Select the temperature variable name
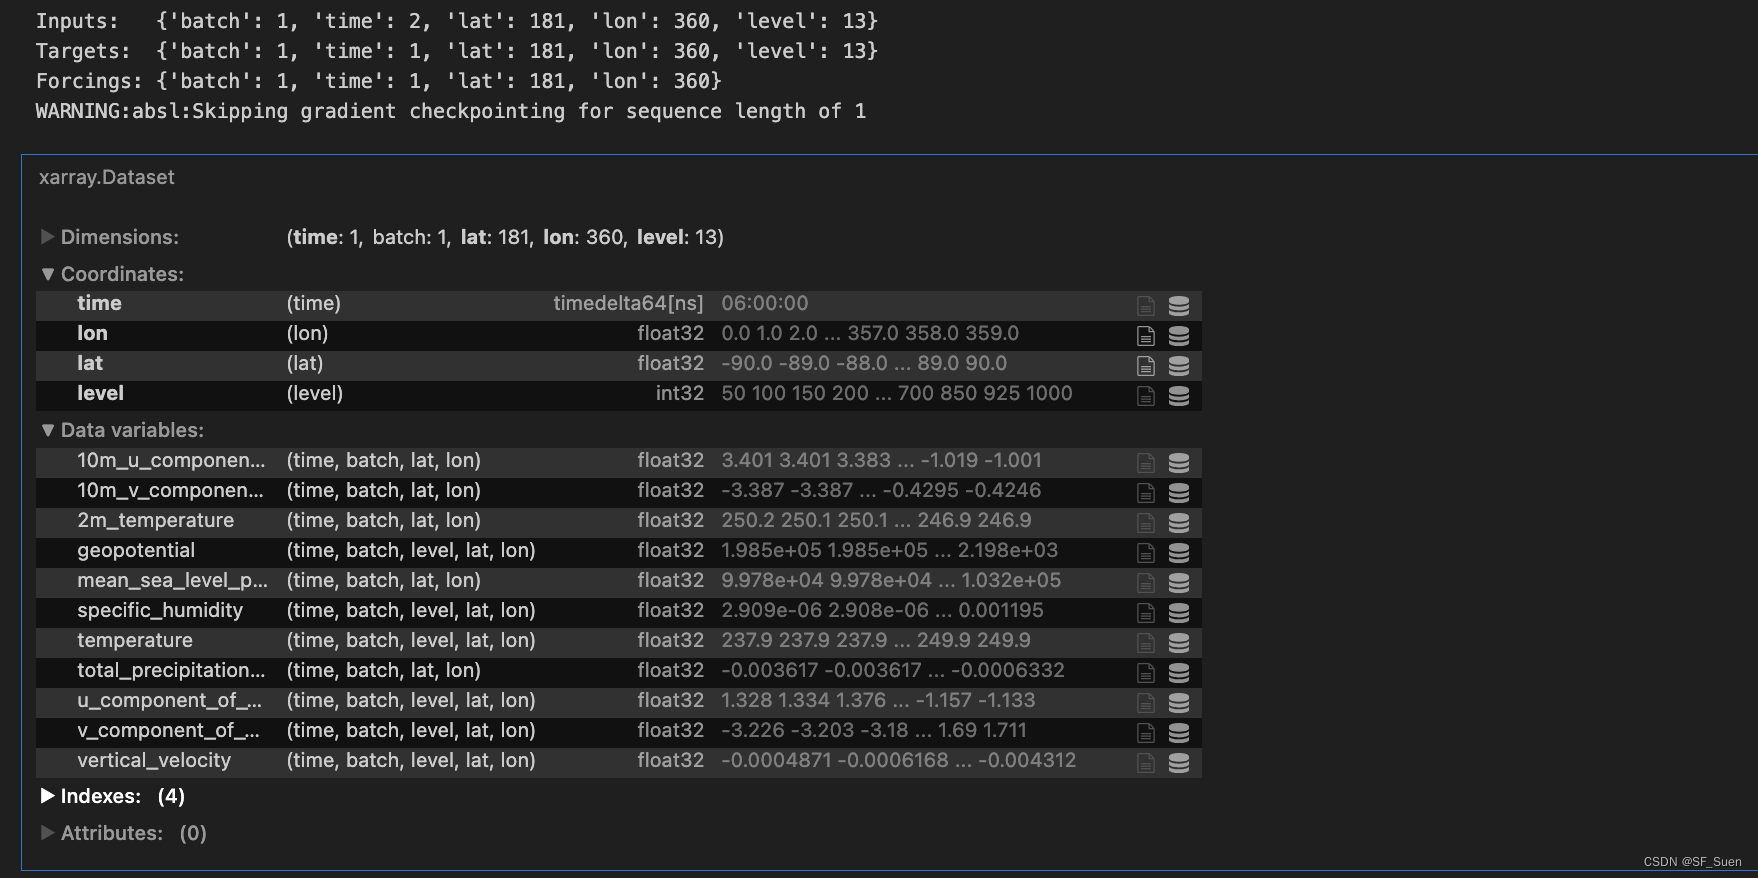1758x878 pixels. pos(135,640)
